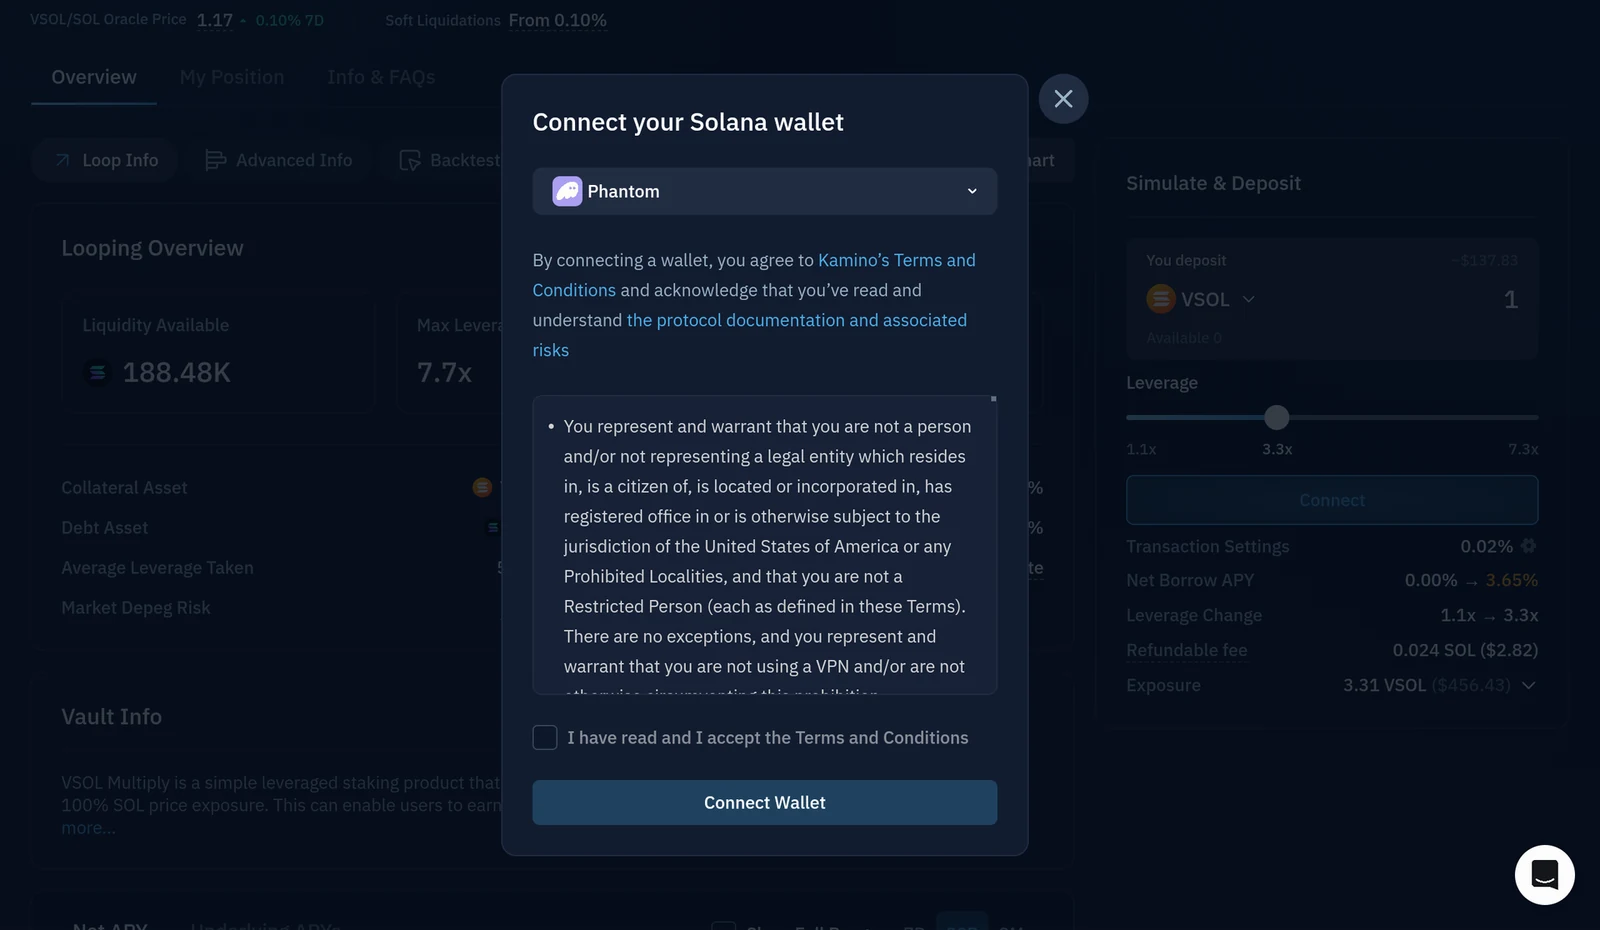Click the Connect Wallet button

click(764, 803)
